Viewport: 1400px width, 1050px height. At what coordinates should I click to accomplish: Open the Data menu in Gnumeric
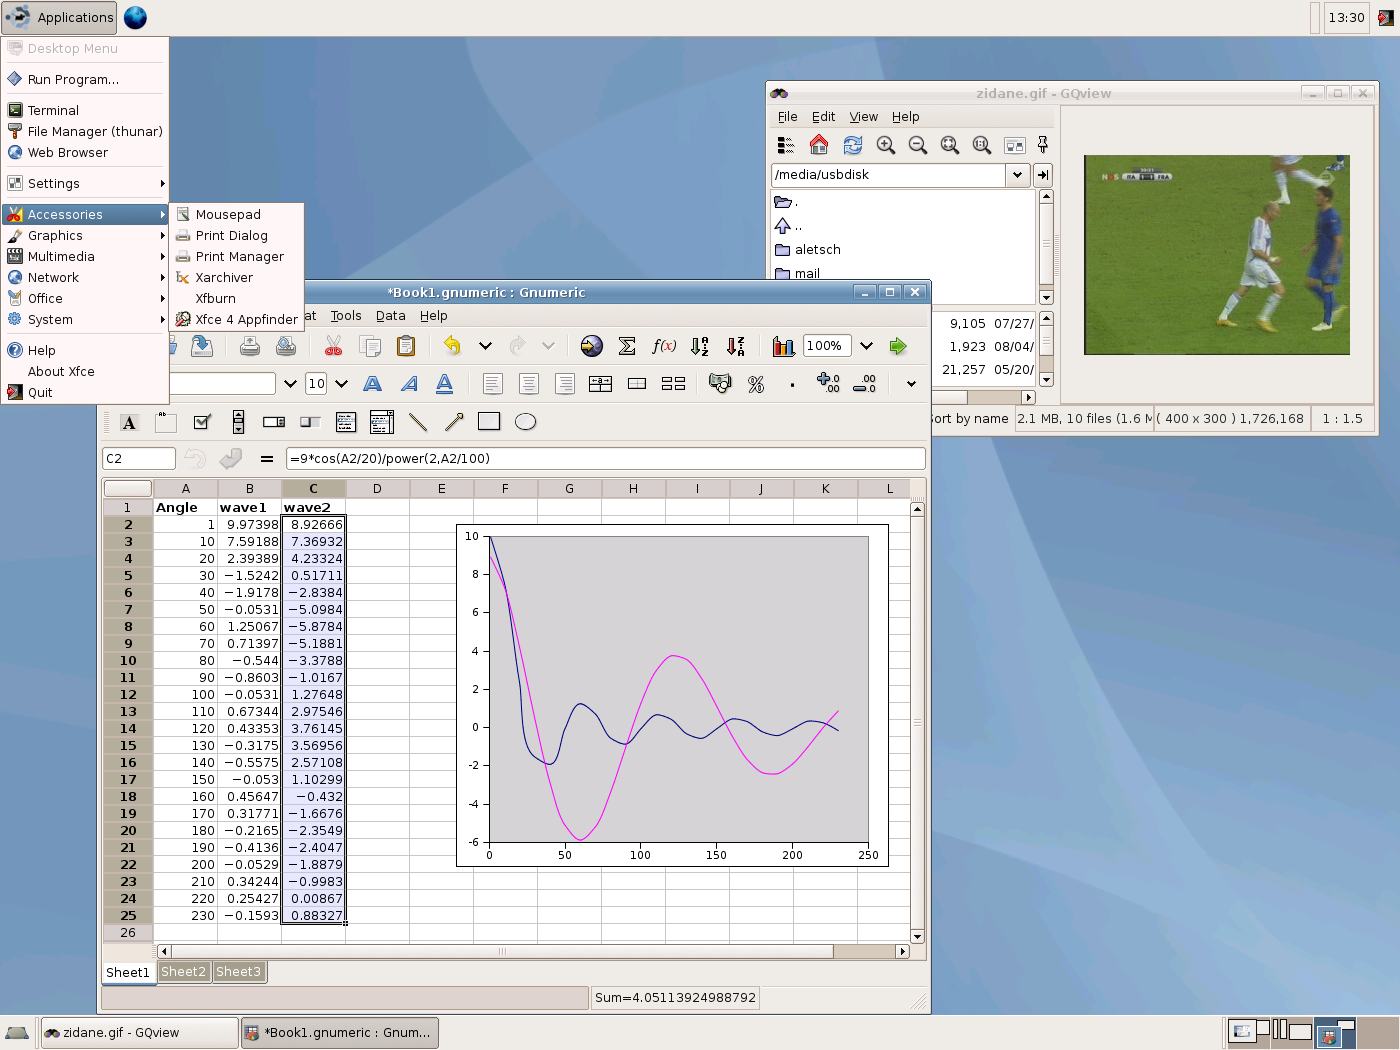tap(390, 316)
